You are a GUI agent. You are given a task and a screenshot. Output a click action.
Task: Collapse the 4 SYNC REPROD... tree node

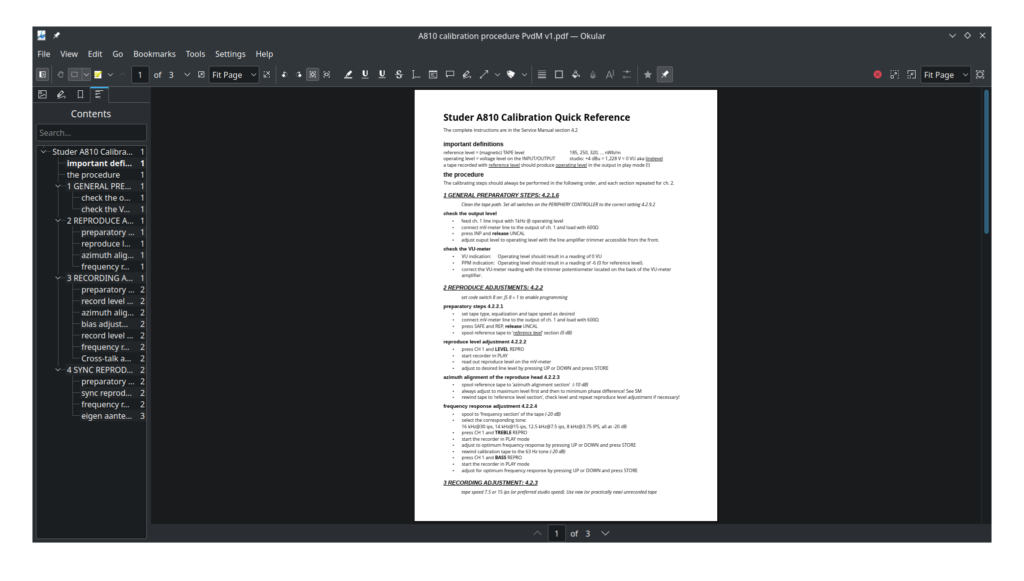[x=58, y=370]
